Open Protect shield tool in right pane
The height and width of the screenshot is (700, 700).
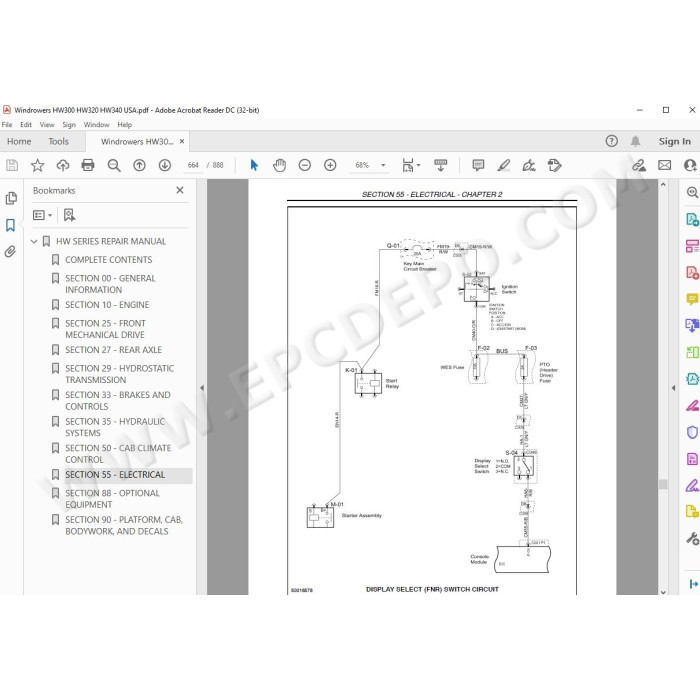point(692,432)
